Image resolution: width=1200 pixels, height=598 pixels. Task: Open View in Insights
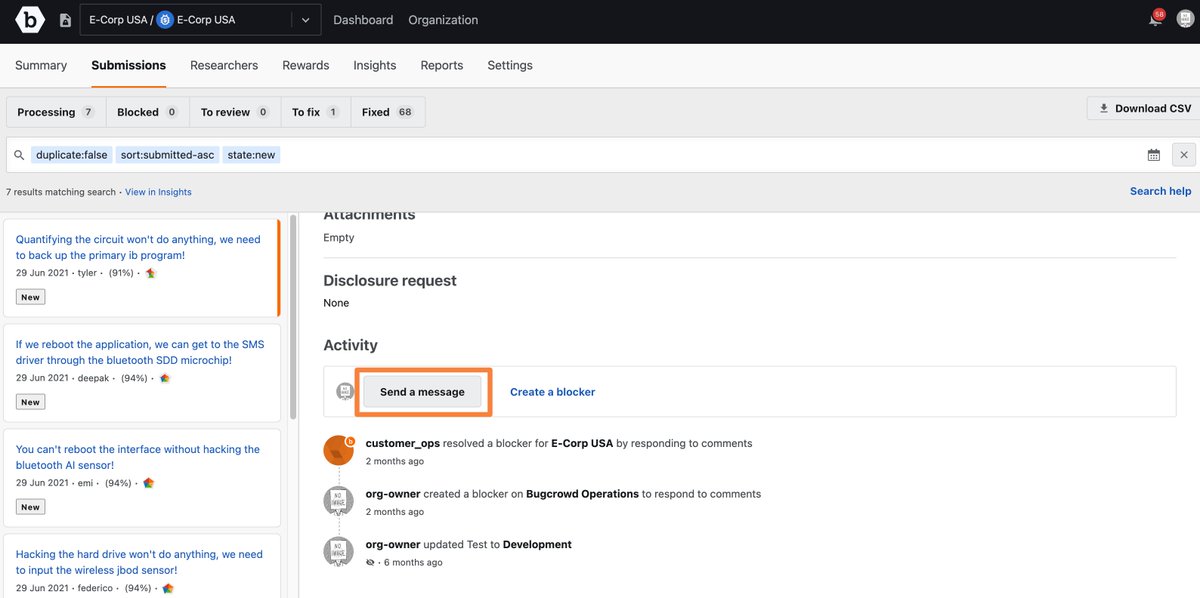(x=156, y=191)
